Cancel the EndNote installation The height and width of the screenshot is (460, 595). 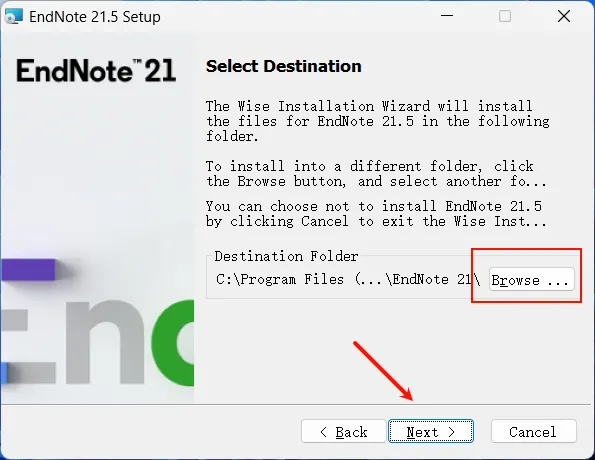534,431
